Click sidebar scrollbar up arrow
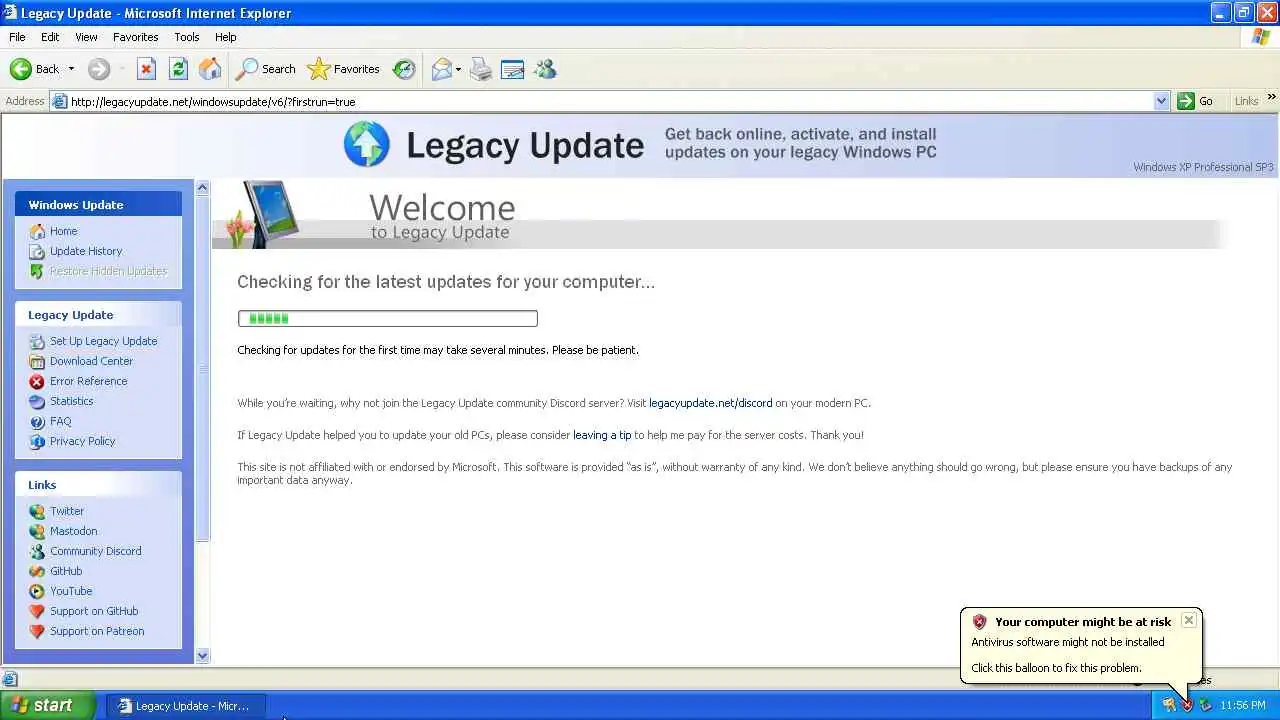Viewport: 1280px width, 720px height. [203, 187]
